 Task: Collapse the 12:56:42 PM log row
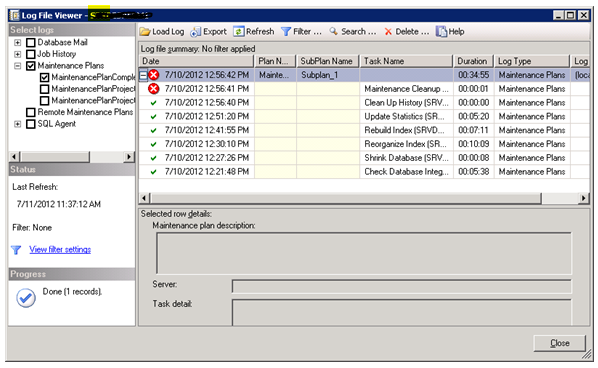point(143,75)
